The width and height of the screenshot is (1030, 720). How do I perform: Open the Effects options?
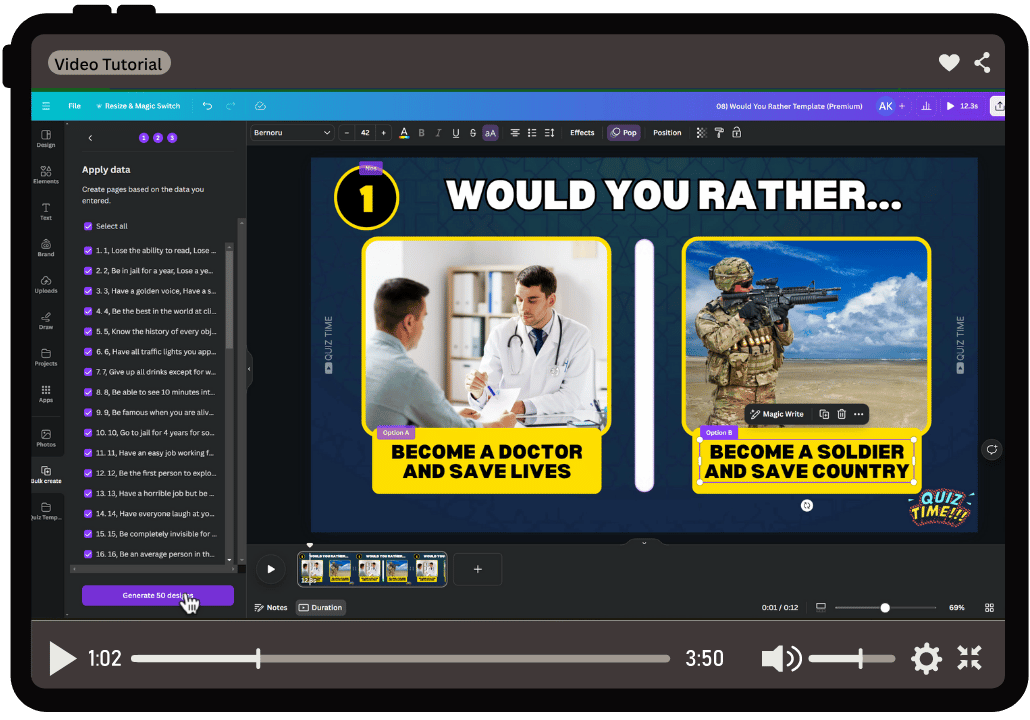[x=582, y=133]
